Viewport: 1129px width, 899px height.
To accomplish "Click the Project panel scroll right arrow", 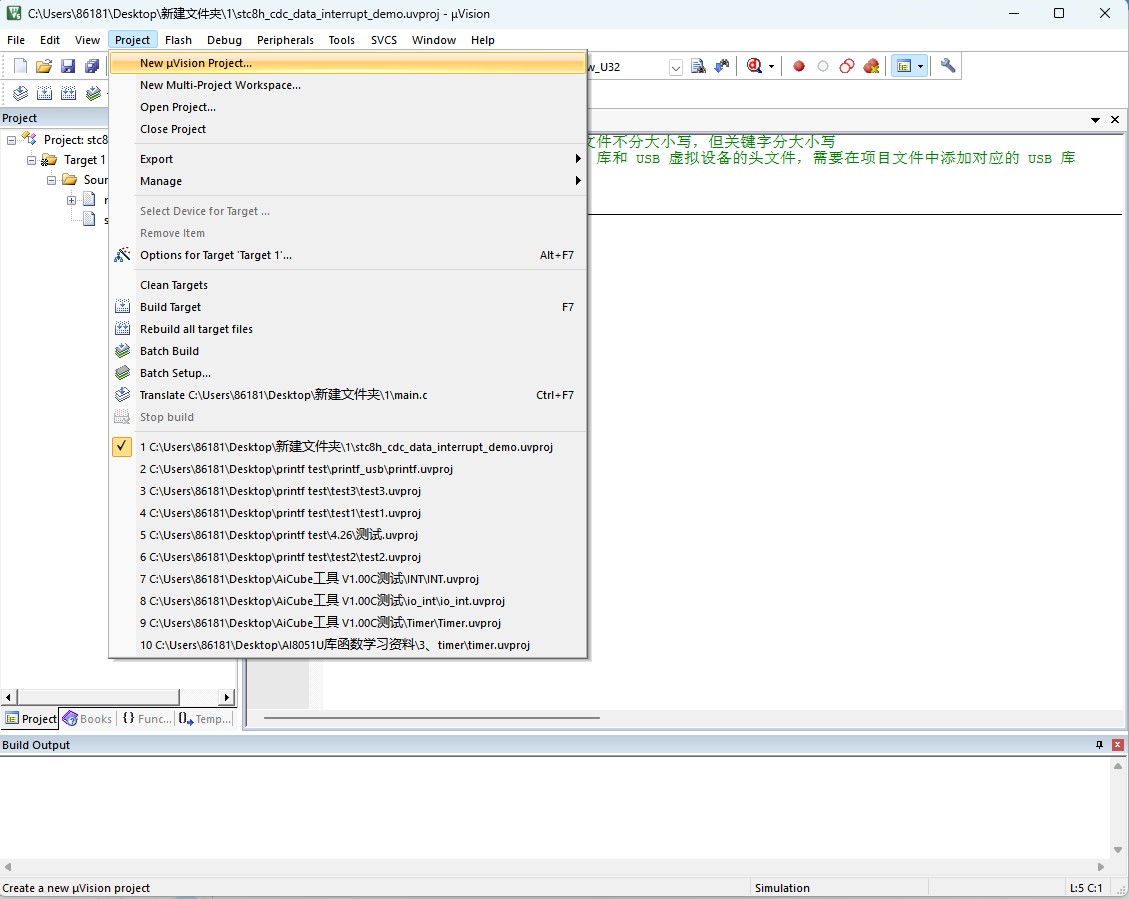I will pyautogui.click(x=226, y=697).
